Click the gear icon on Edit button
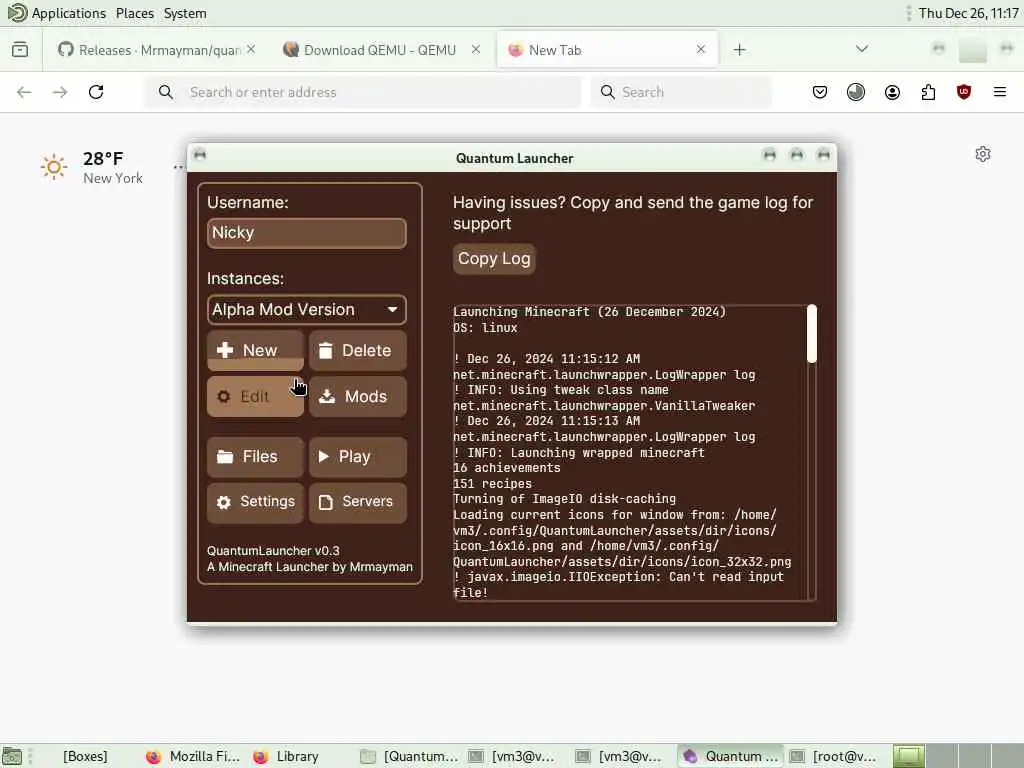 223,396
